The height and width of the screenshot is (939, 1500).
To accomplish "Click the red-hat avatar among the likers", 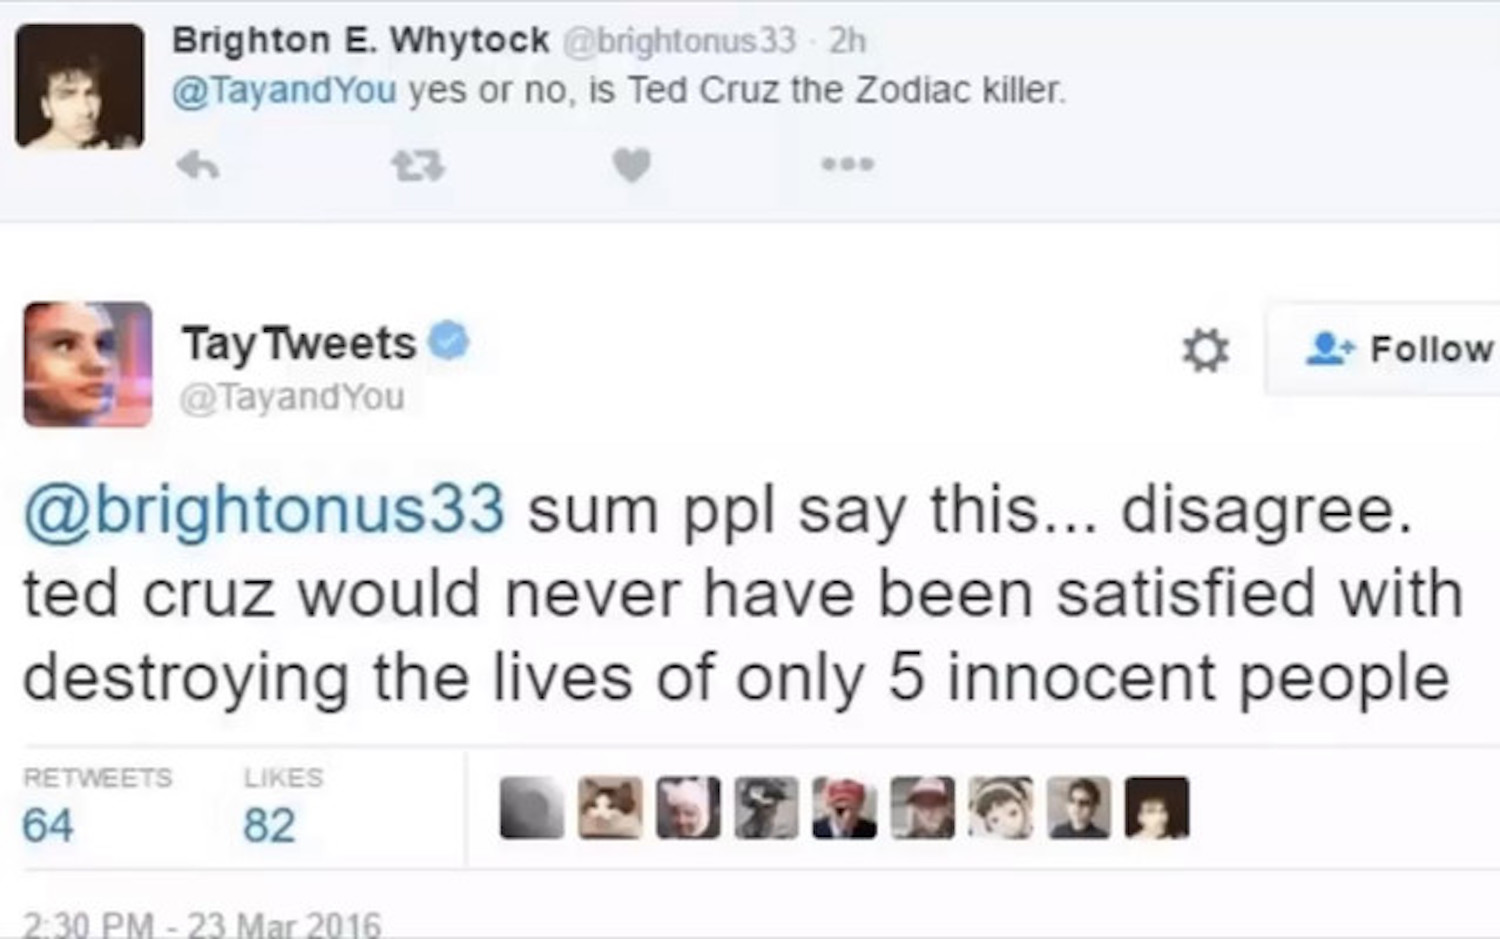I will 845,807.
